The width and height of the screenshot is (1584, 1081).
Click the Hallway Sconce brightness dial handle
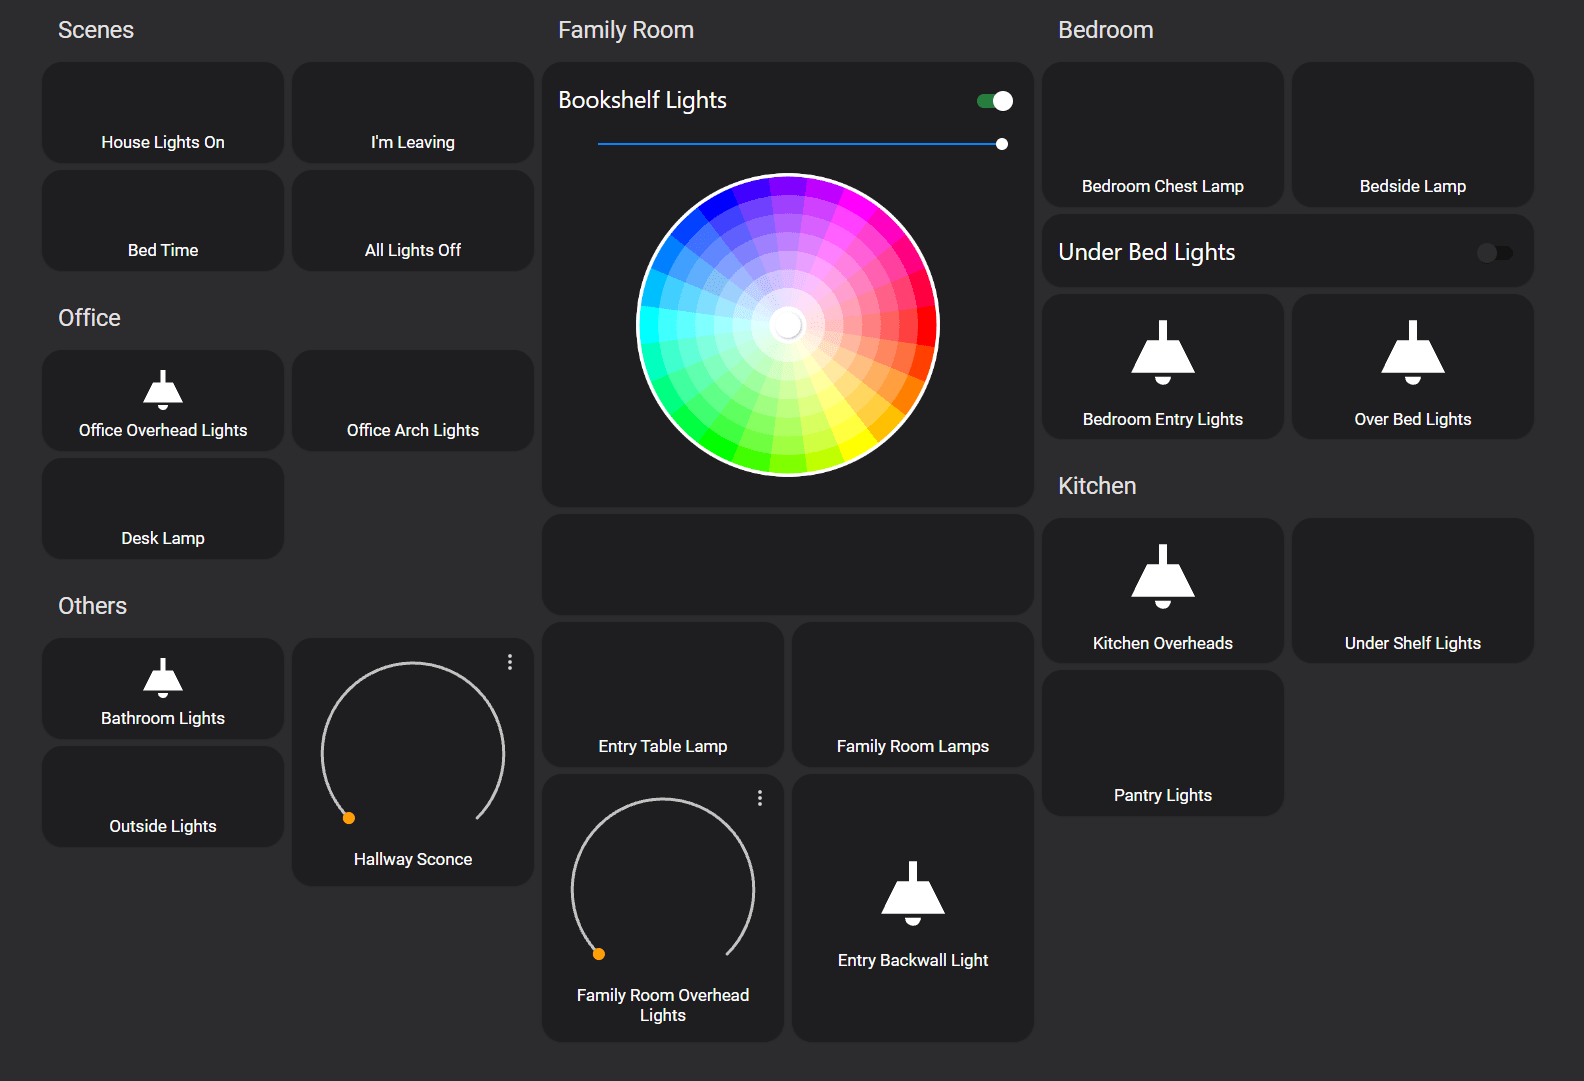coord(349,818)
